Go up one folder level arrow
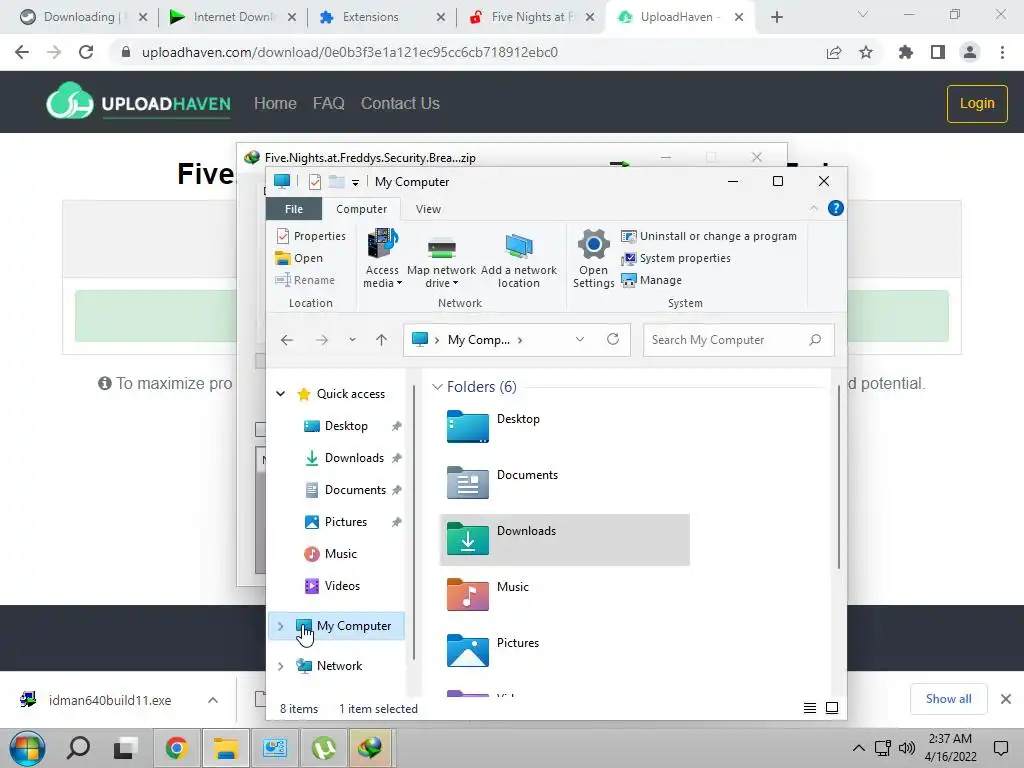1024x768 pixels. [x=381, y=340]
